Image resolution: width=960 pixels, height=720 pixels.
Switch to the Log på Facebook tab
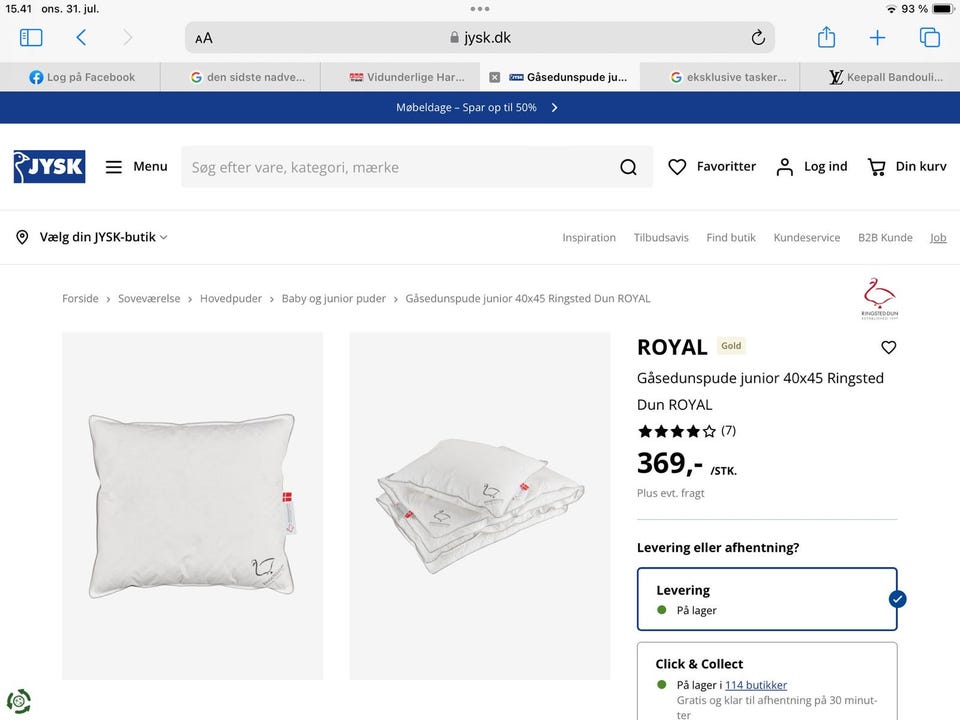81,77
